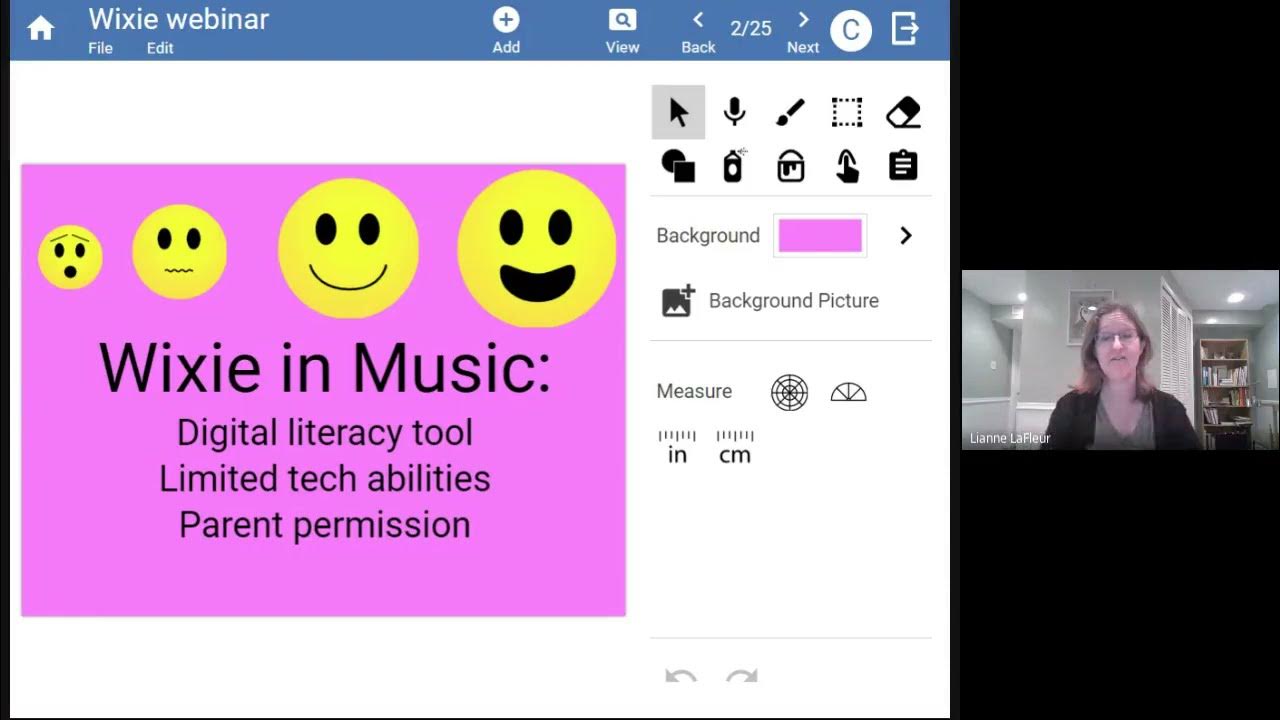Go to the Wixie home icon
The width and height of the screenshot is (1280, 720).
41,29
